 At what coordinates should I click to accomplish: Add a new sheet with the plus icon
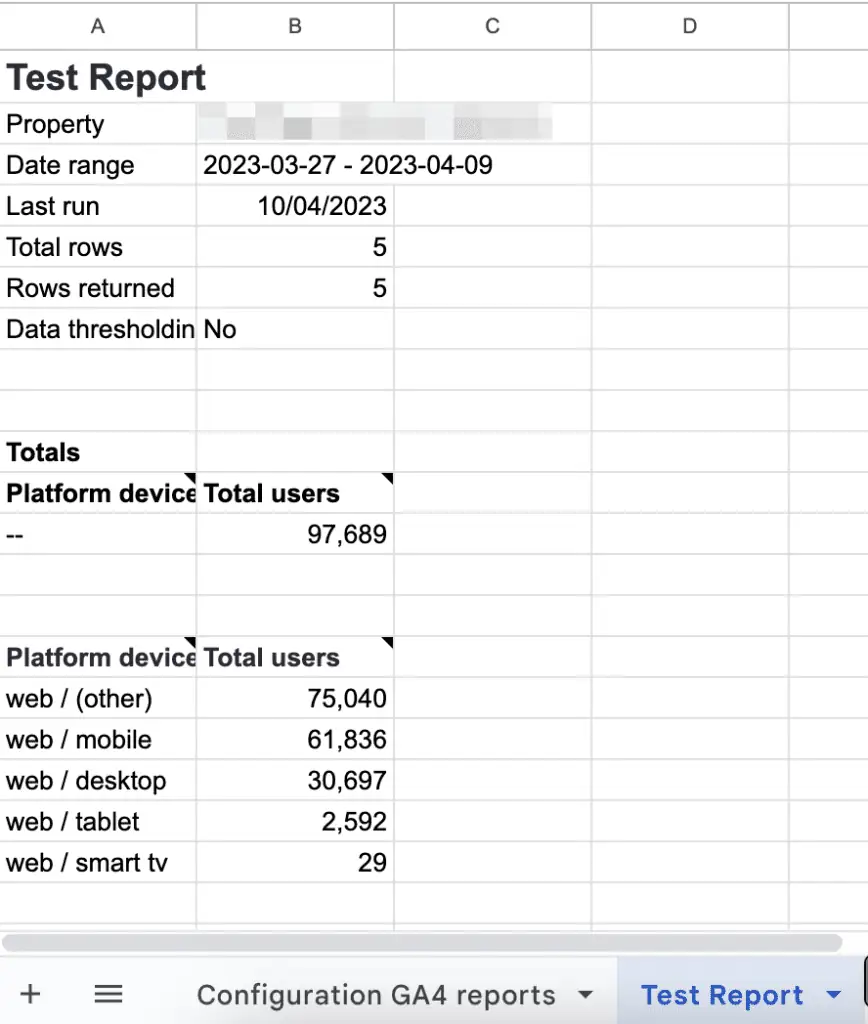point(30,994)
